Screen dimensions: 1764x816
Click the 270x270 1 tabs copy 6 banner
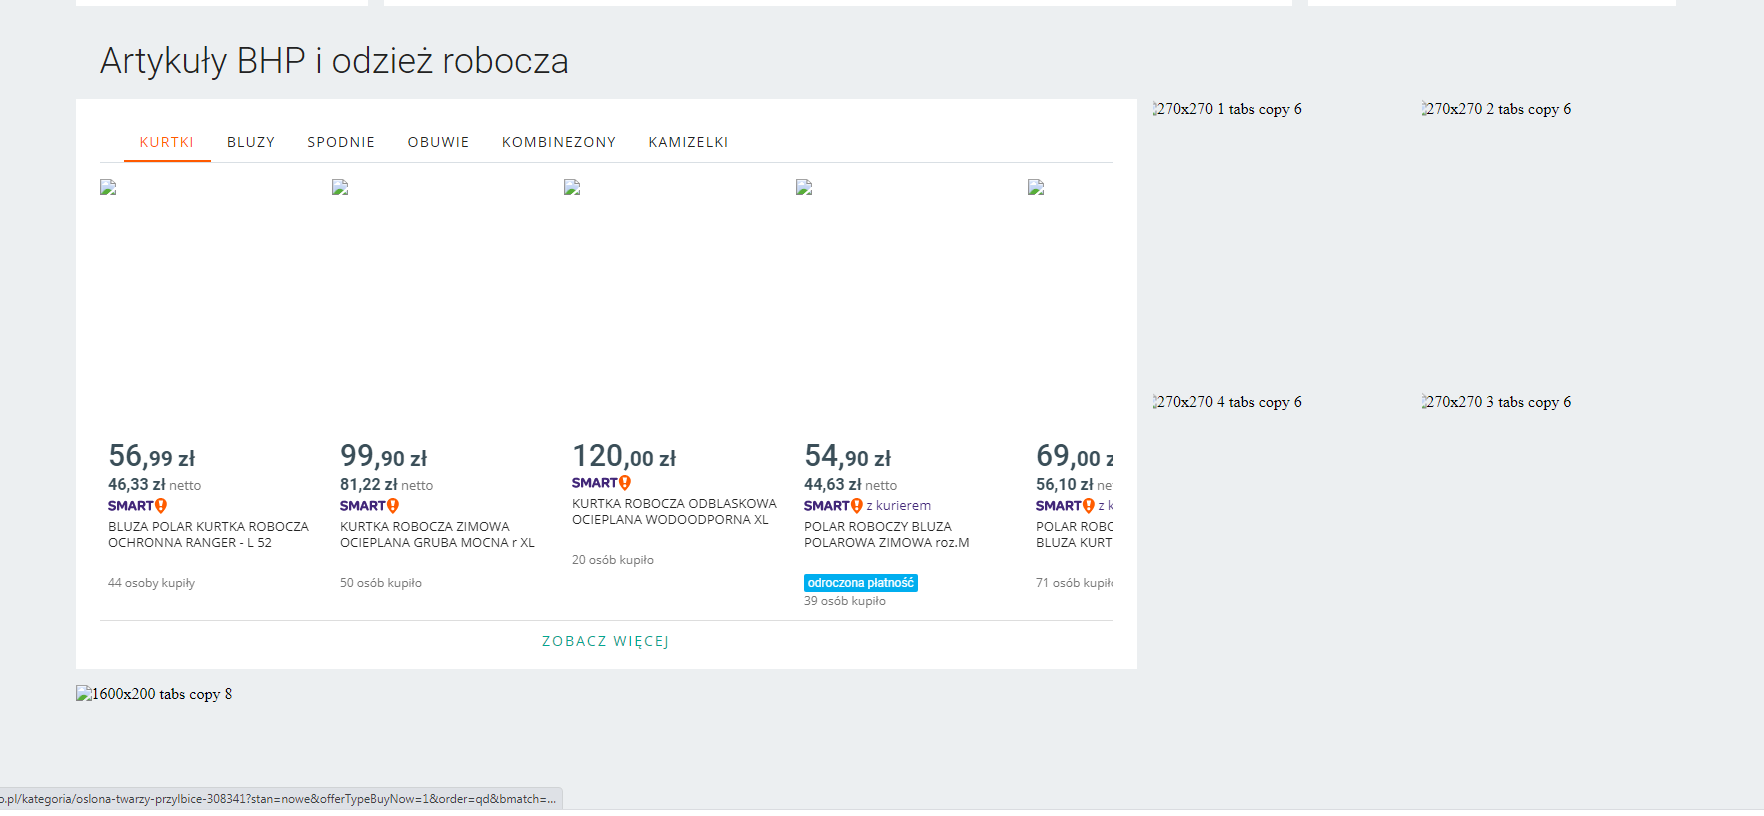(1227, 109)
